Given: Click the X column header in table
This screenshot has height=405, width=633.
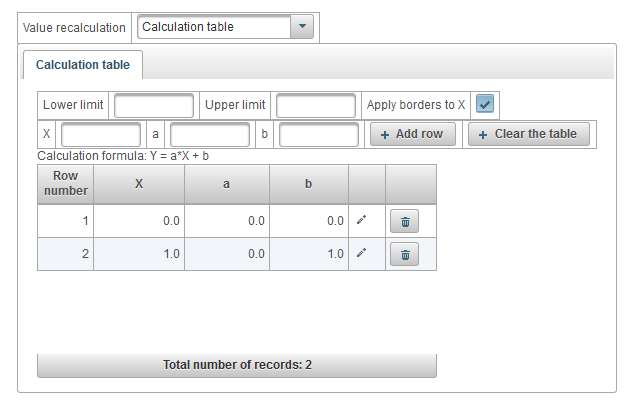Looking at the screenshot, I should [139, 184].
